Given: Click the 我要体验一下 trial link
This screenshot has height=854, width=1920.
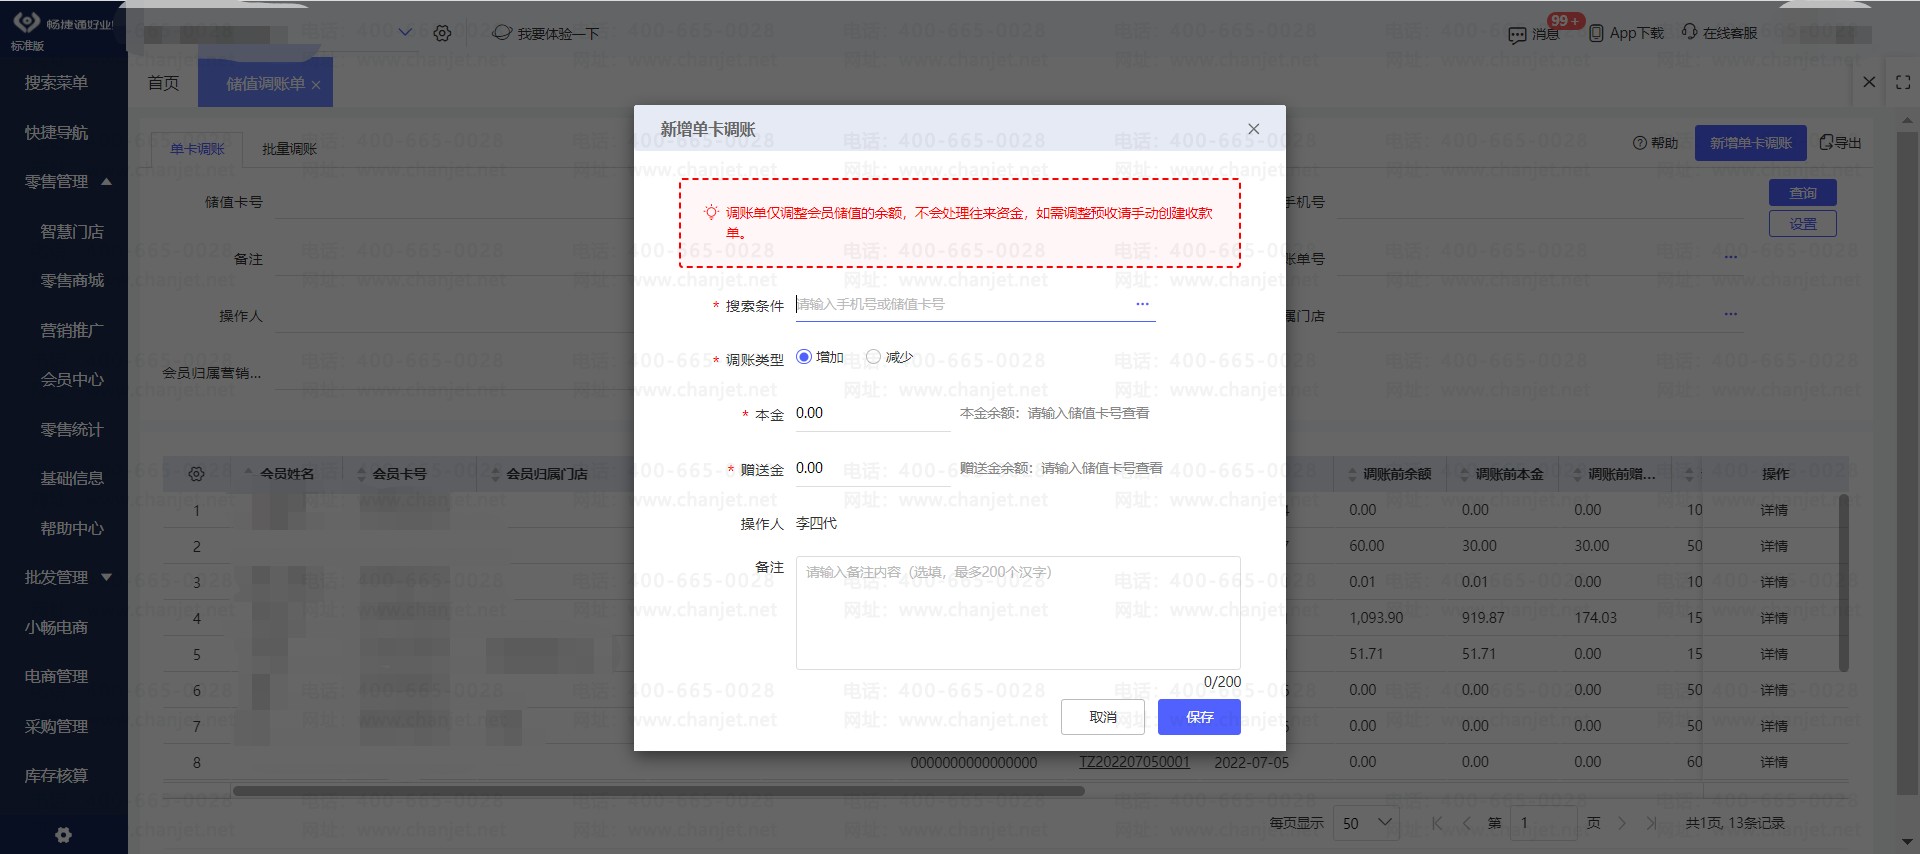Looking at the screenshot, I should pos(547,33).
